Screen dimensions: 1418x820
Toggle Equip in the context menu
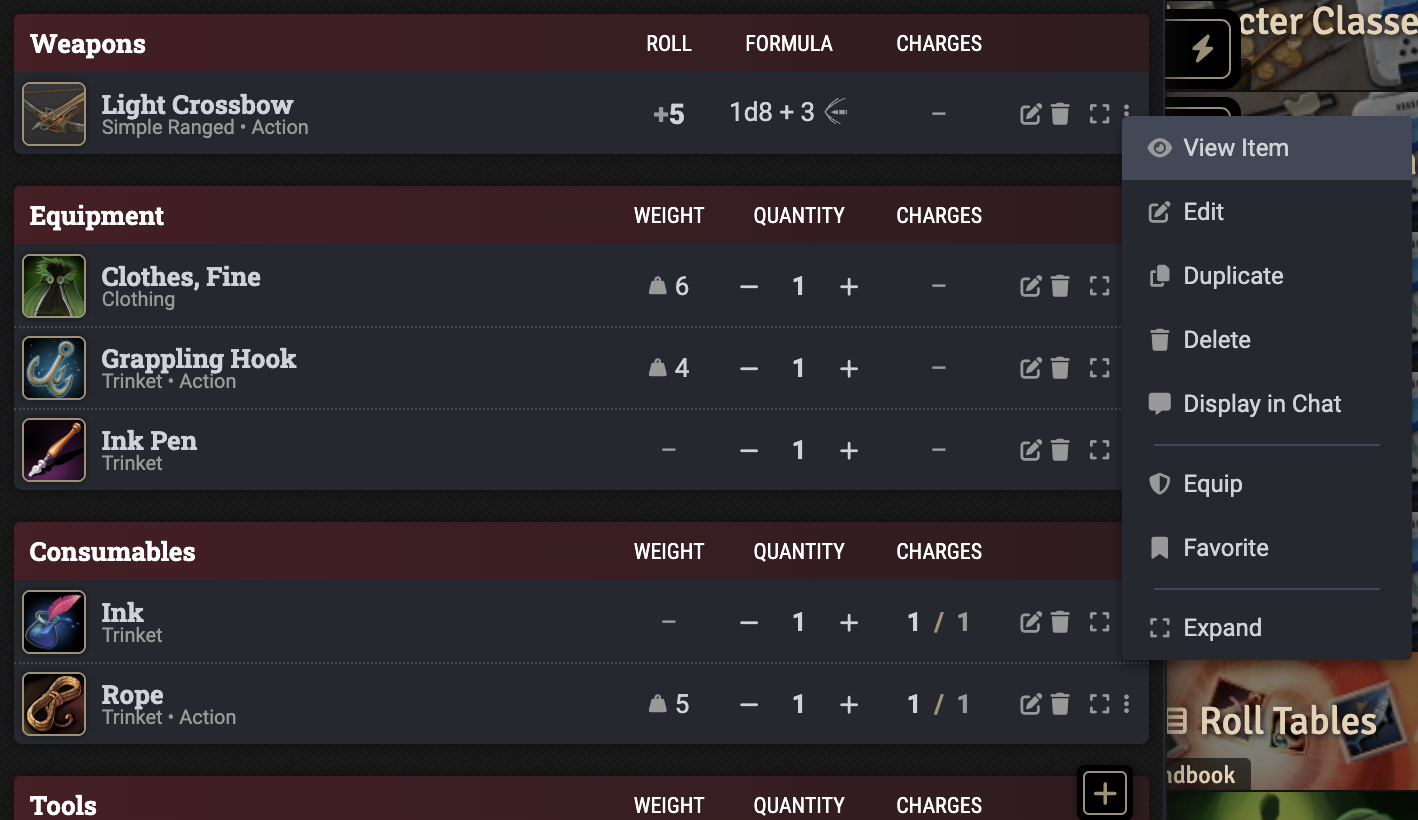coord(1212,484)
